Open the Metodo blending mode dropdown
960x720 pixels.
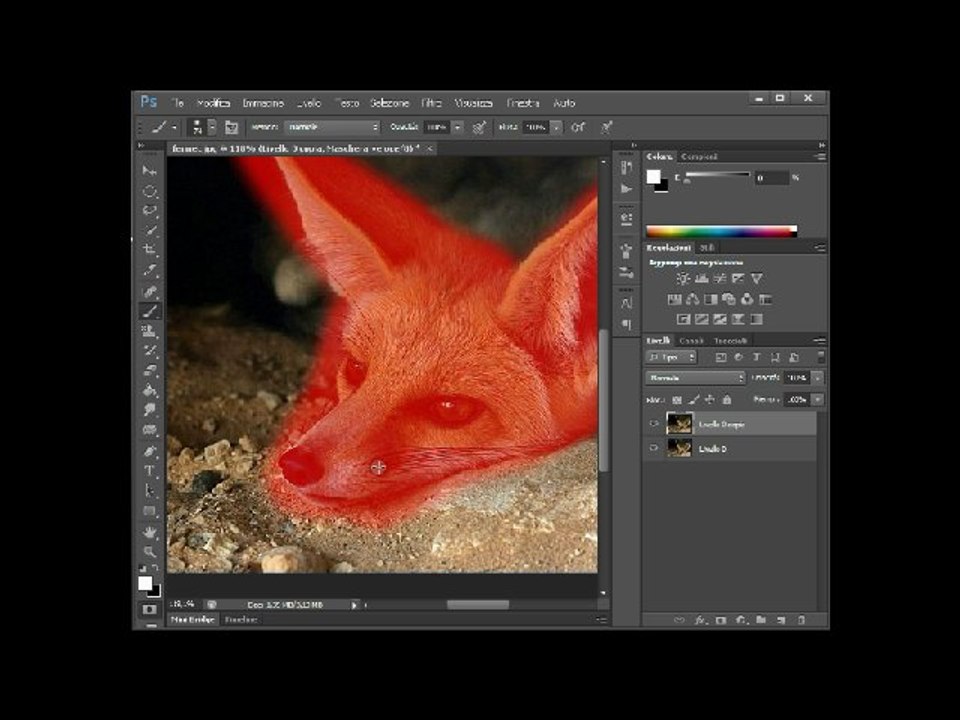click(332, 127)
